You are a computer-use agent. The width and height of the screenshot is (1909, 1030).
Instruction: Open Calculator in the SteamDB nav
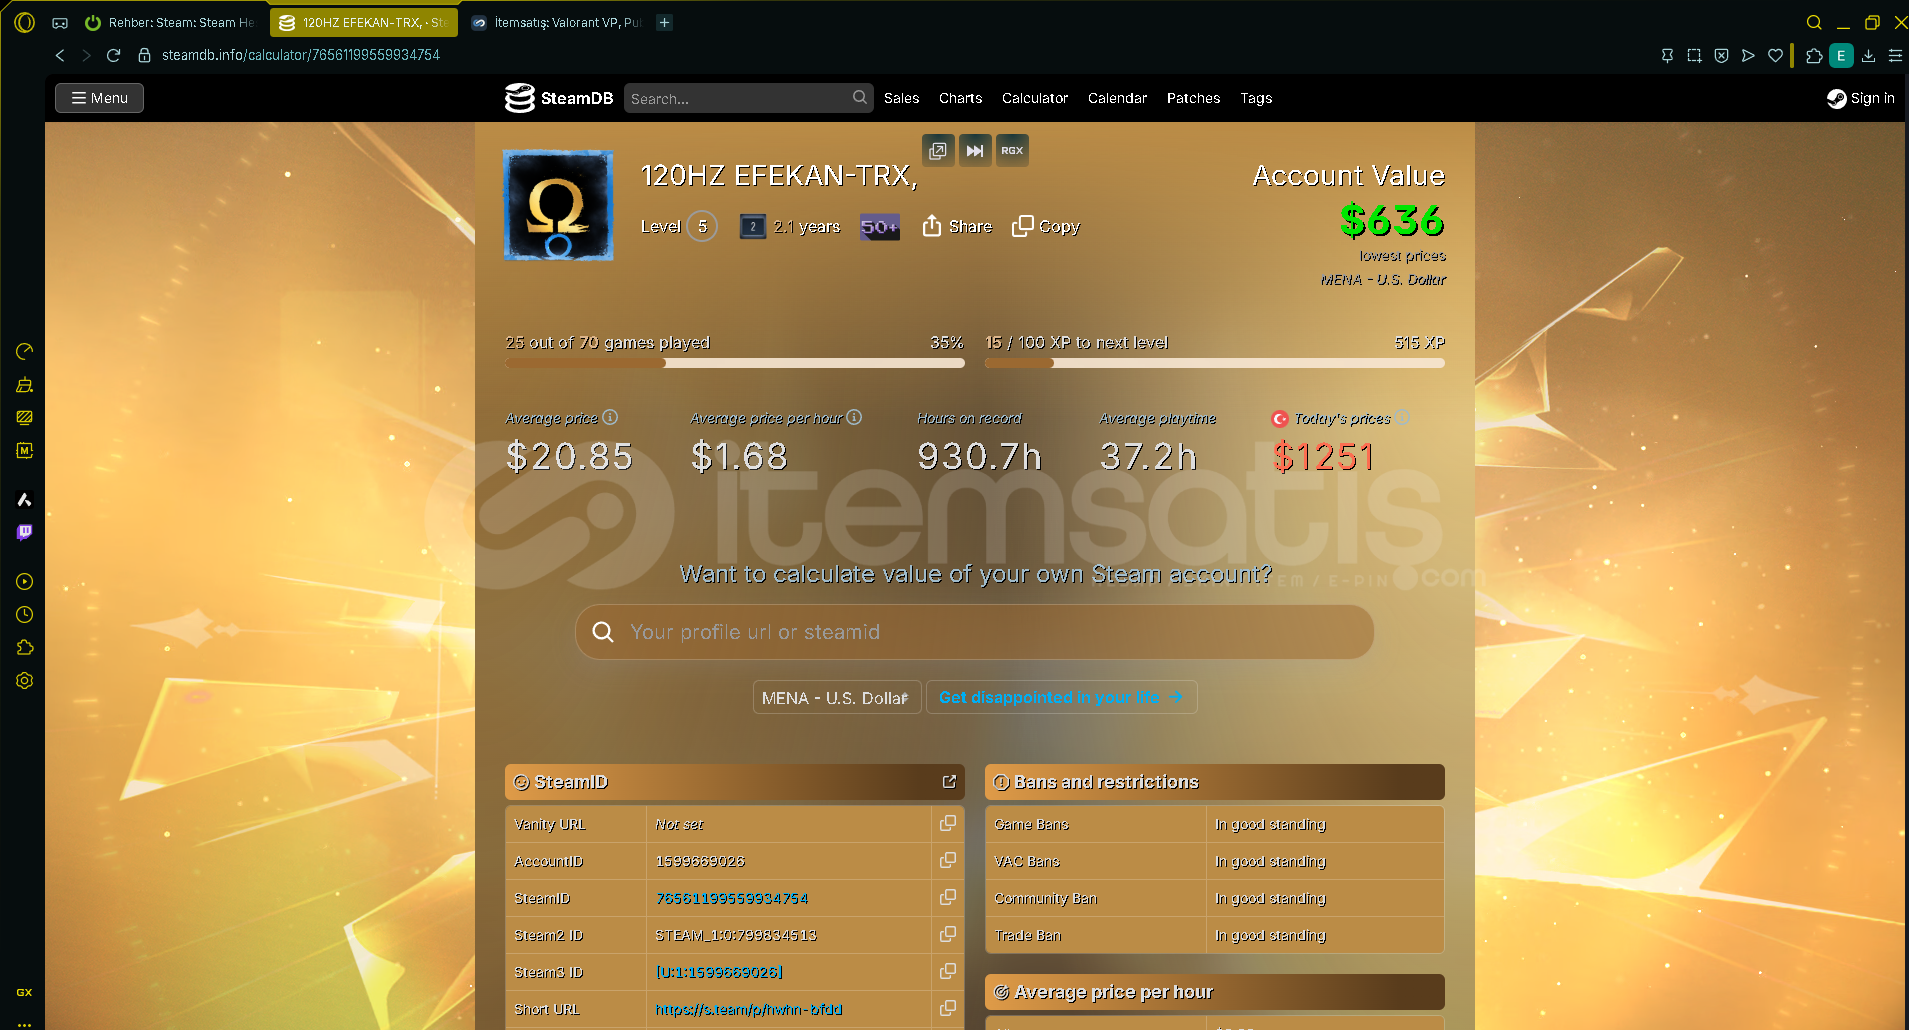1035,98
